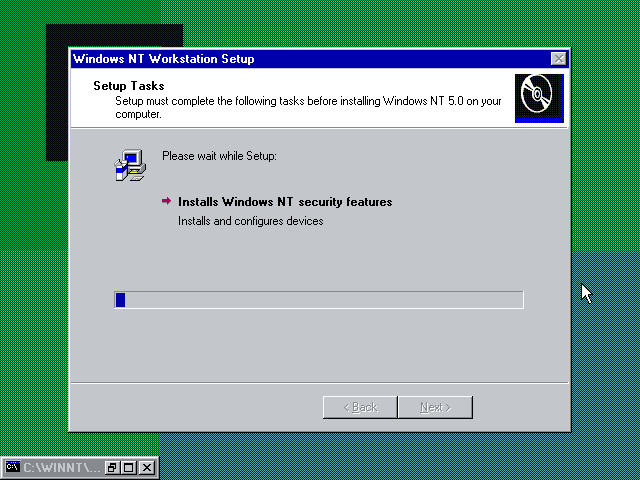This screenshot has height=480, width=640.
Task: Click the Next button
Action: pyautogui.click(x=436, y=407)
